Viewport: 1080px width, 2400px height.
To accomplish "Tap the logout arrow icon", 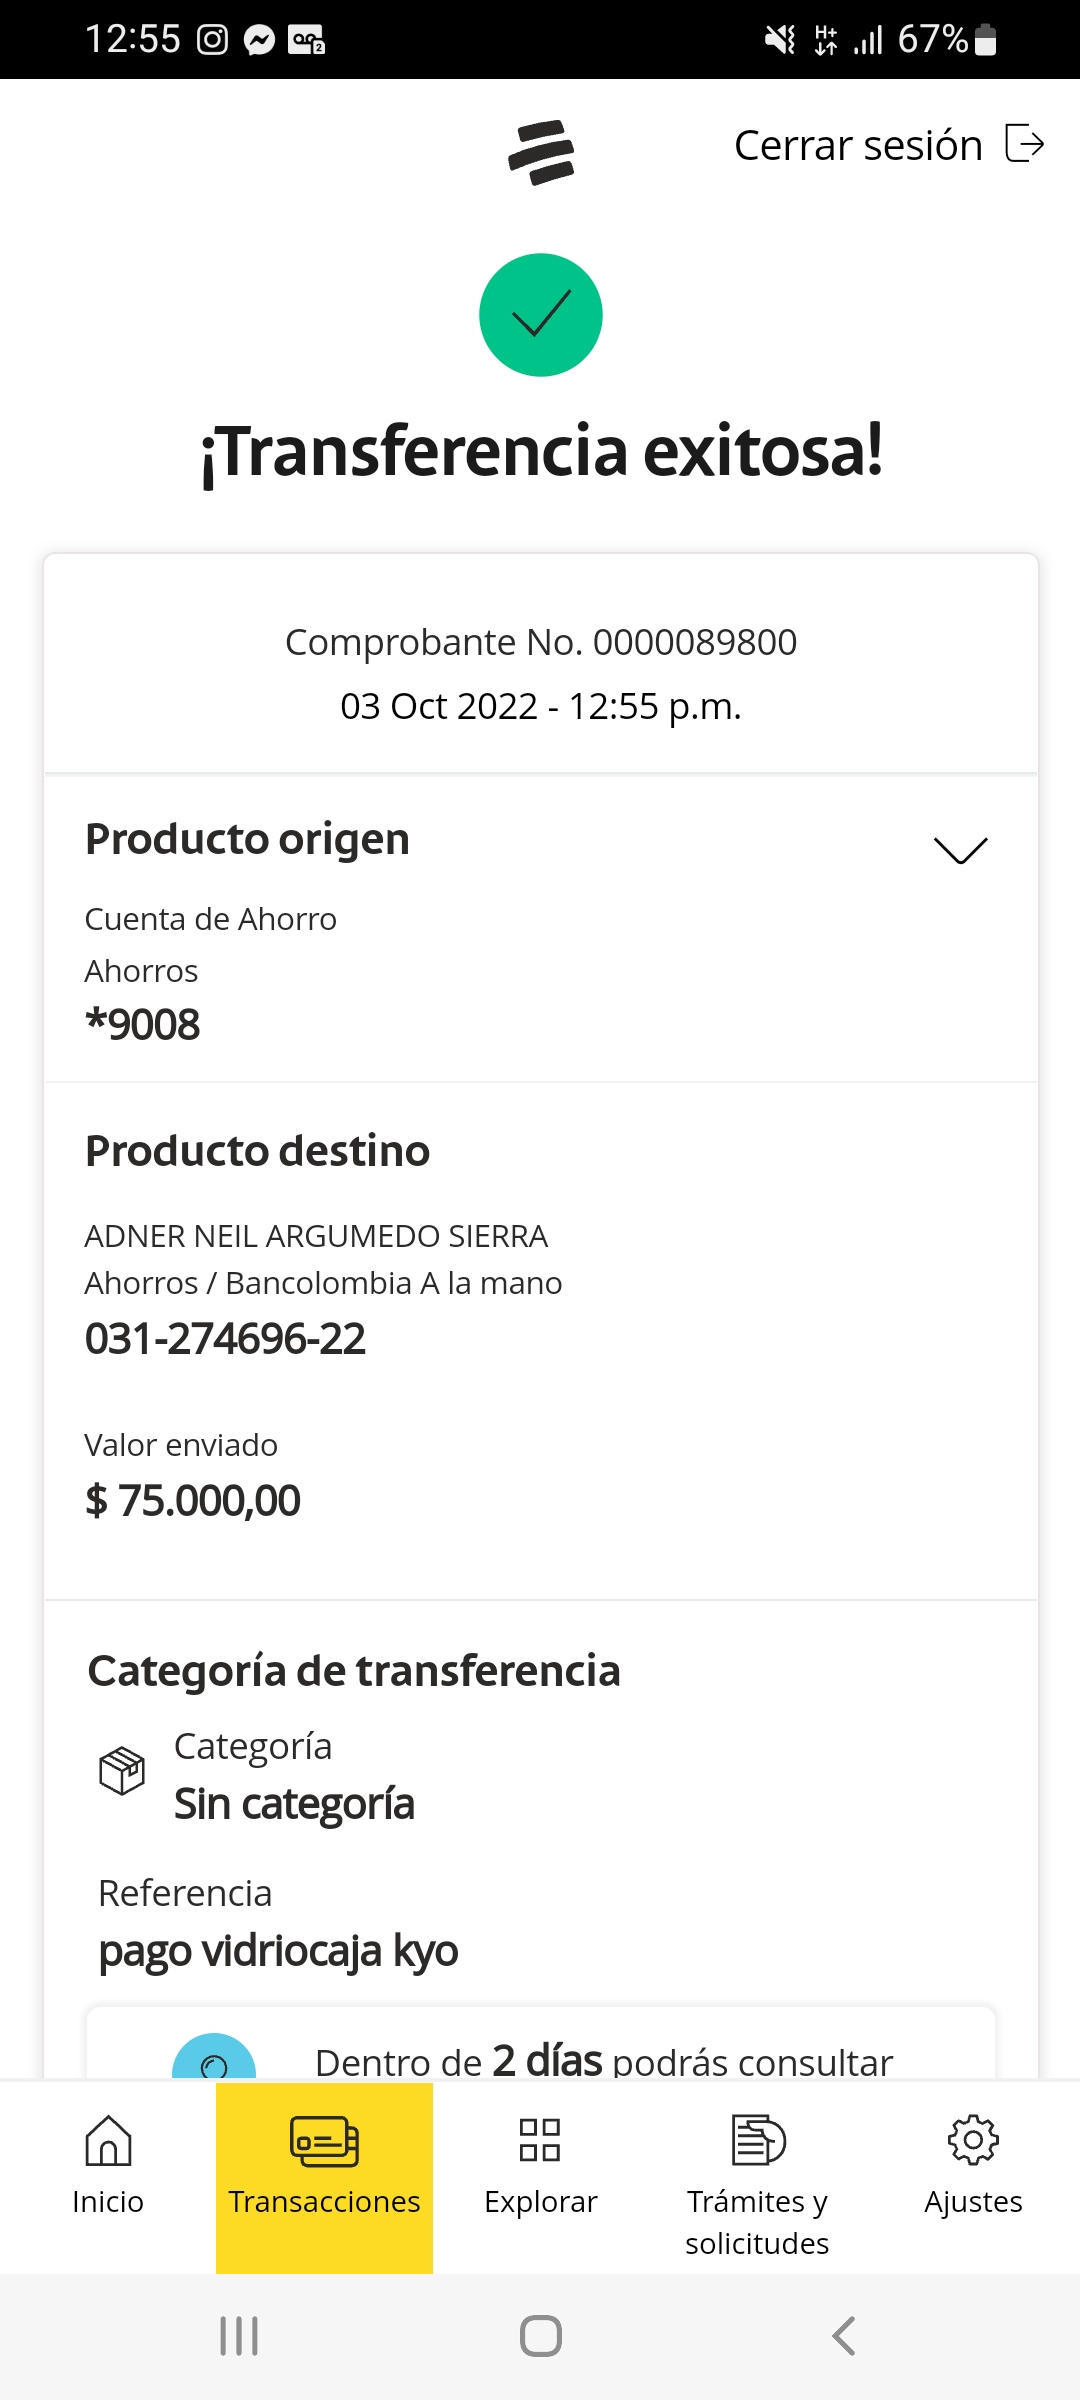I will click(1025, 144).
